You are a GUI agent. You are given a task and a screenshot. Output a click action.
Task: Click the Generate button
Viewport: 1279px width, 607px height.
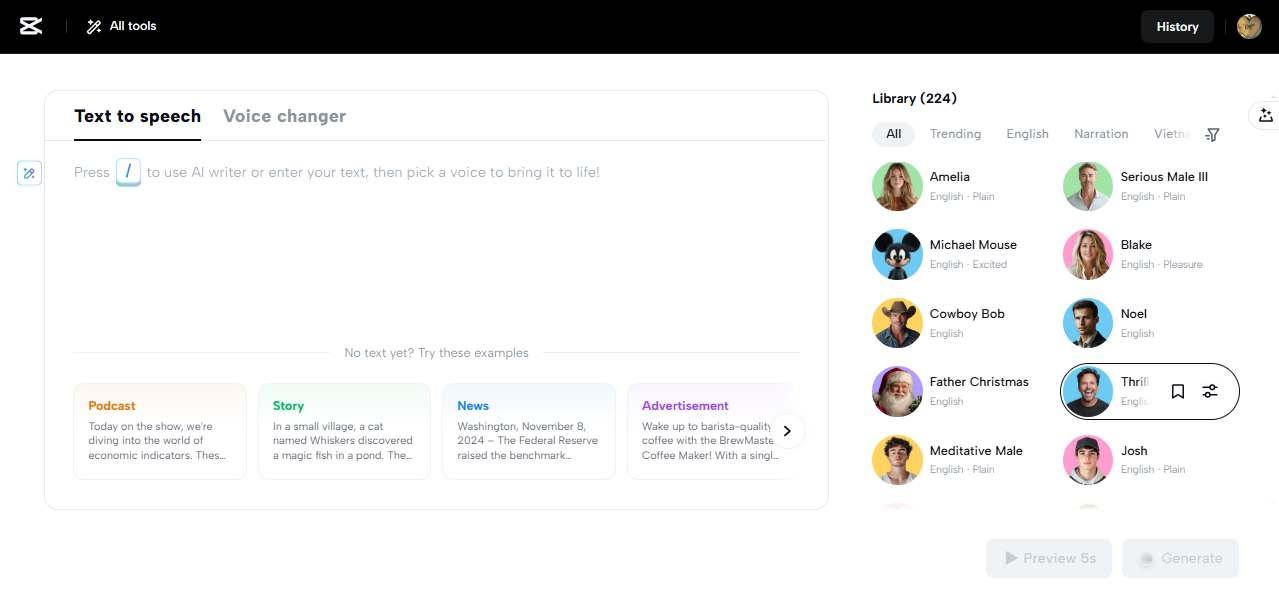click(1180, 558)
